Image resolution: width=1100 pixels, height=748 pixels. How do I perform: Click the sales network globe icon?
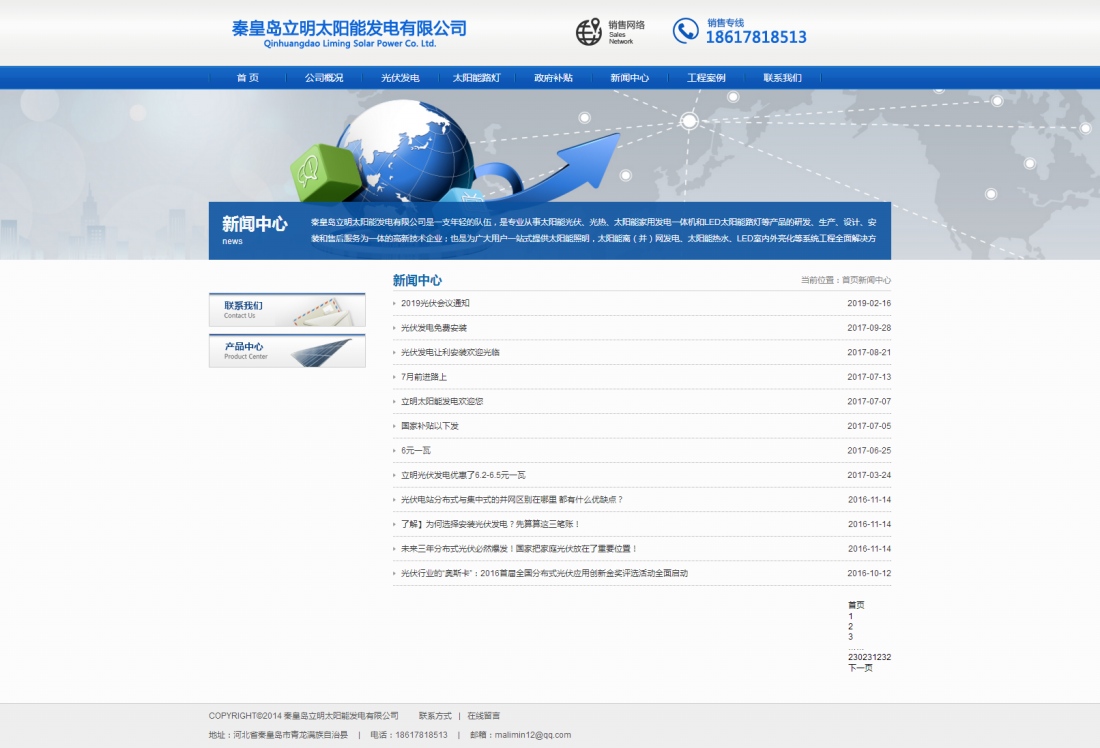pos(589,30)
